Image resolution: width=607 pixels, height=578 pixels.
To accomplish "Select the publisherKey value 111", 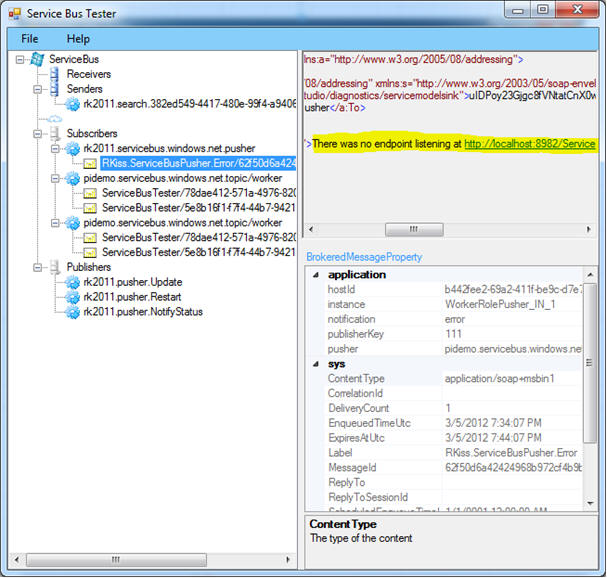I will click(x=453, y=334).
